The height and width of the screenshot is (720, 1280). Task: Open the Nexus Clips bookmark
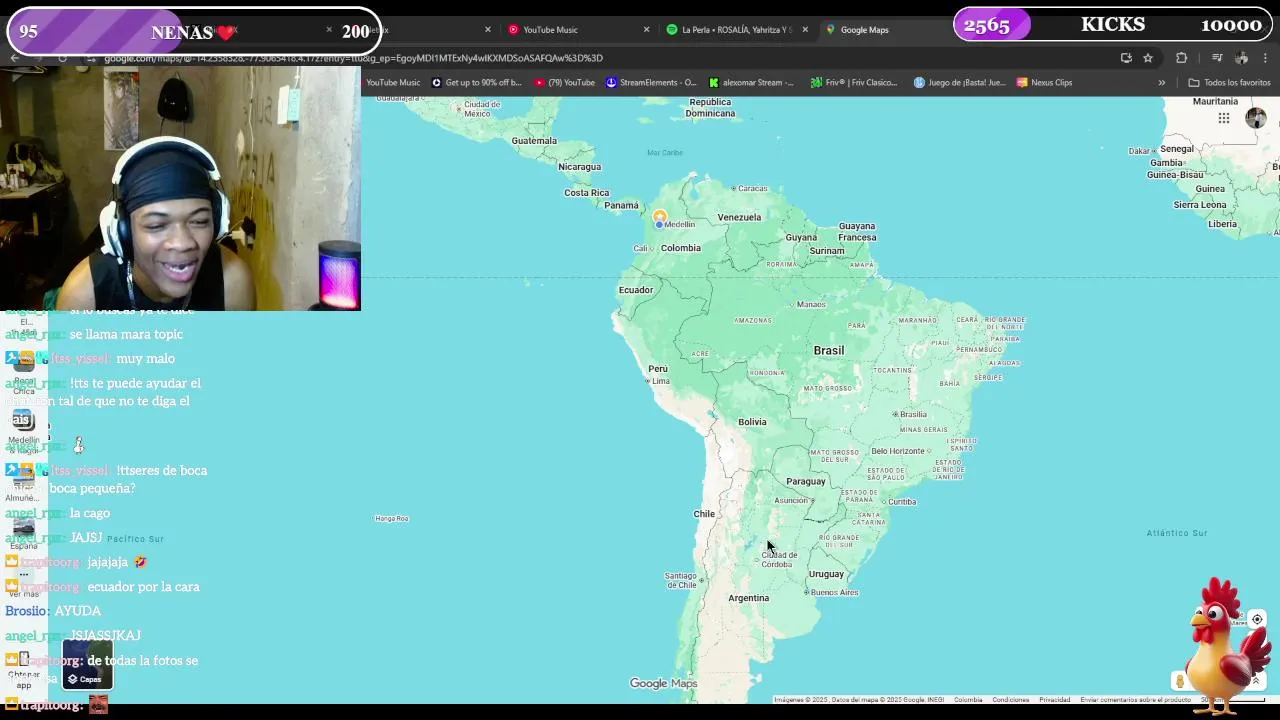tap(1044, 83)
